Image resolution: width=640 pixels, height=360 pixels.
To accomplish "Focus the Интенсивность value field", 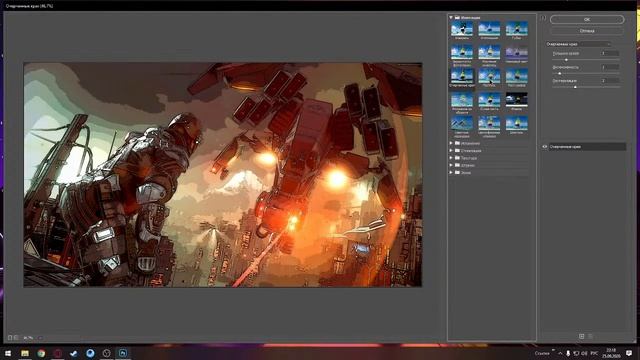I will click(x=610, y=67).
